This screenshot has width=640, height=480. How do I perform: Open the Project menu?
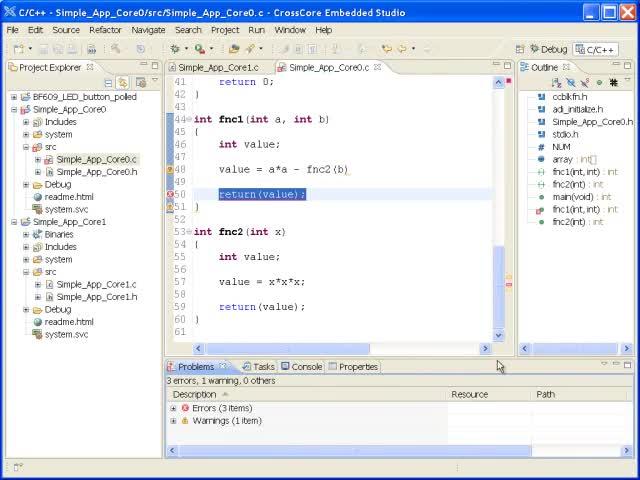point(225,30)
